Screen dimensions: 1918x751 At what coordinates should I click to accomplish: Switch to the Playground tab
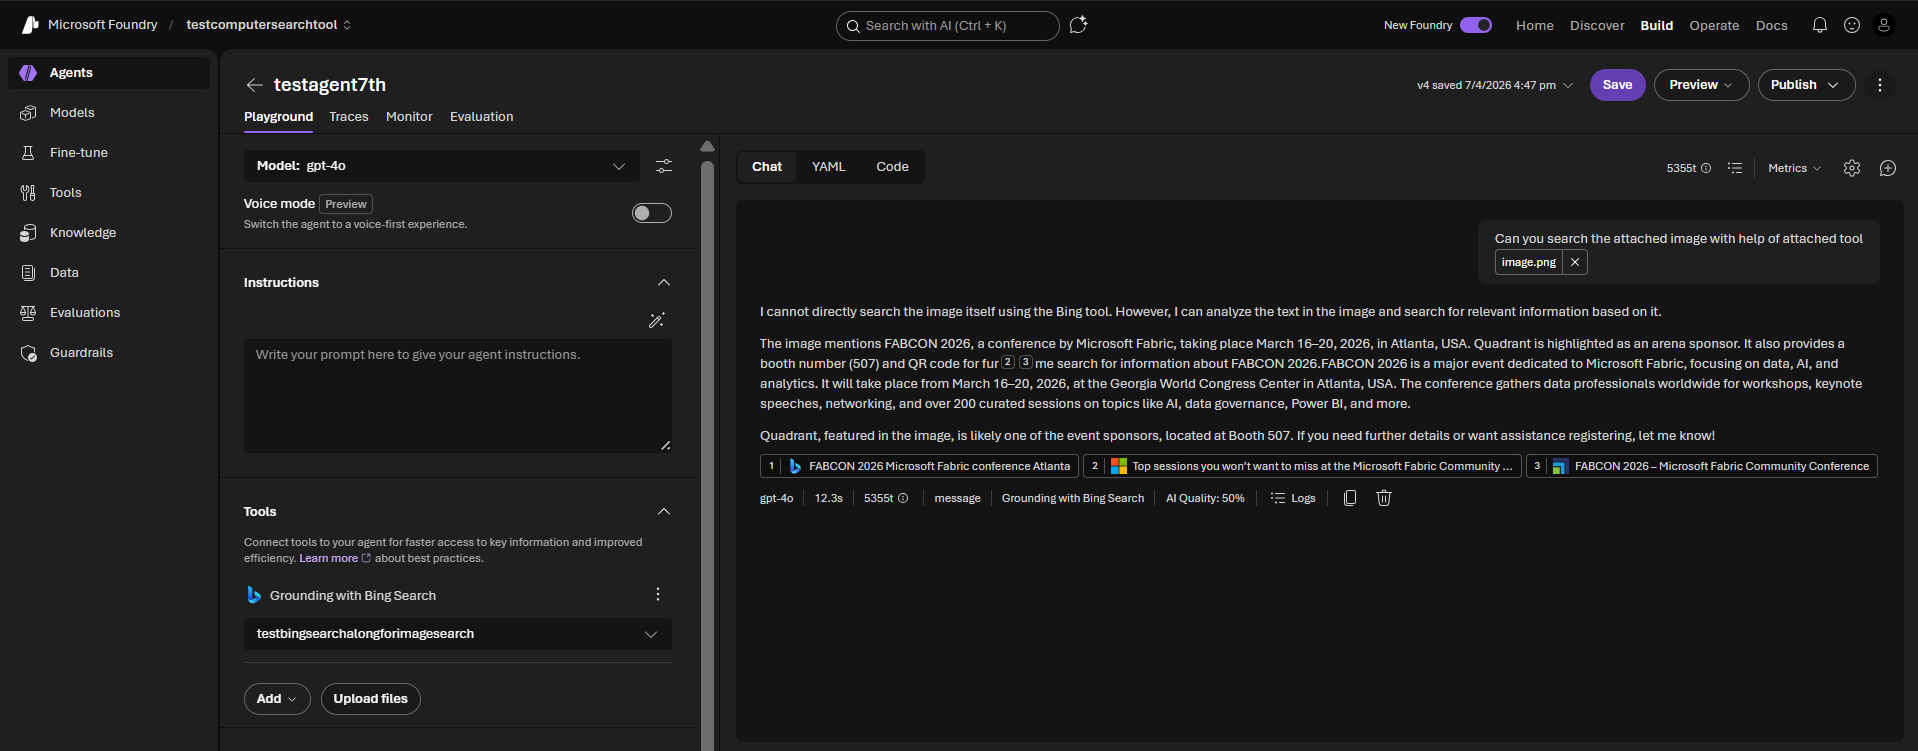[x=278, y=117]
